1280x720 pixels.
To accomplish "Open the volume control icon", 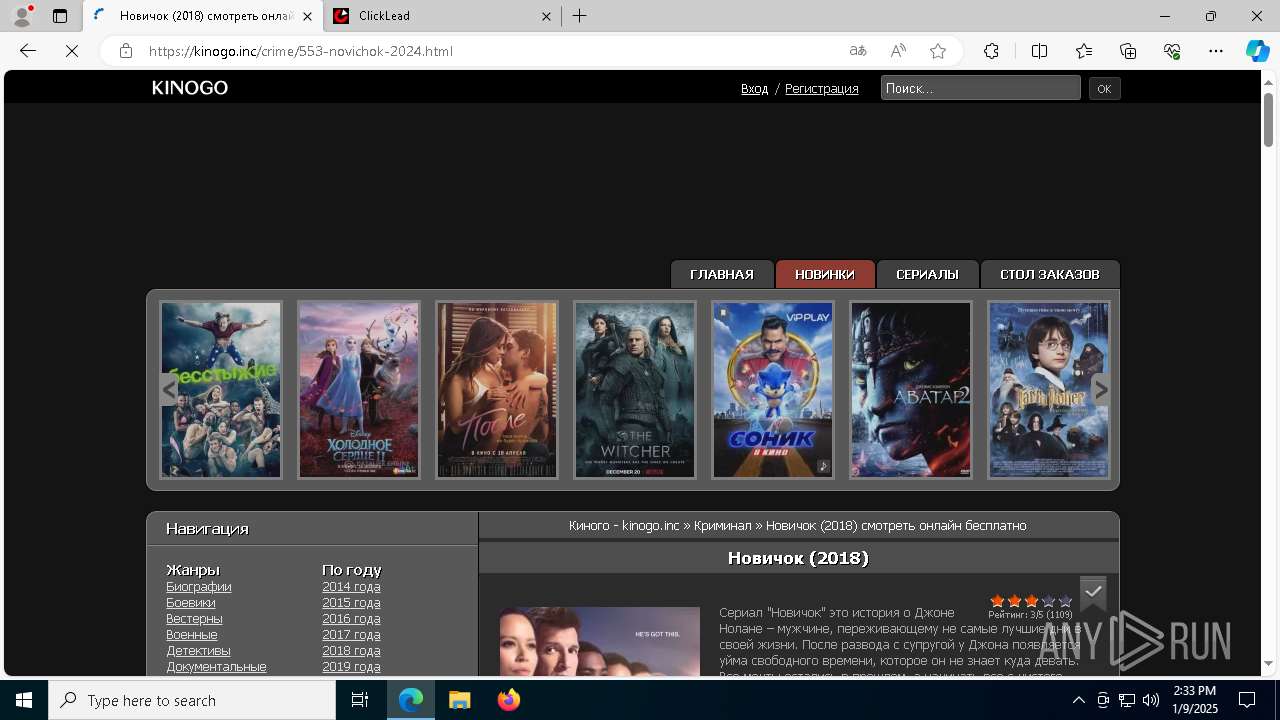I will coord(1150,700).
